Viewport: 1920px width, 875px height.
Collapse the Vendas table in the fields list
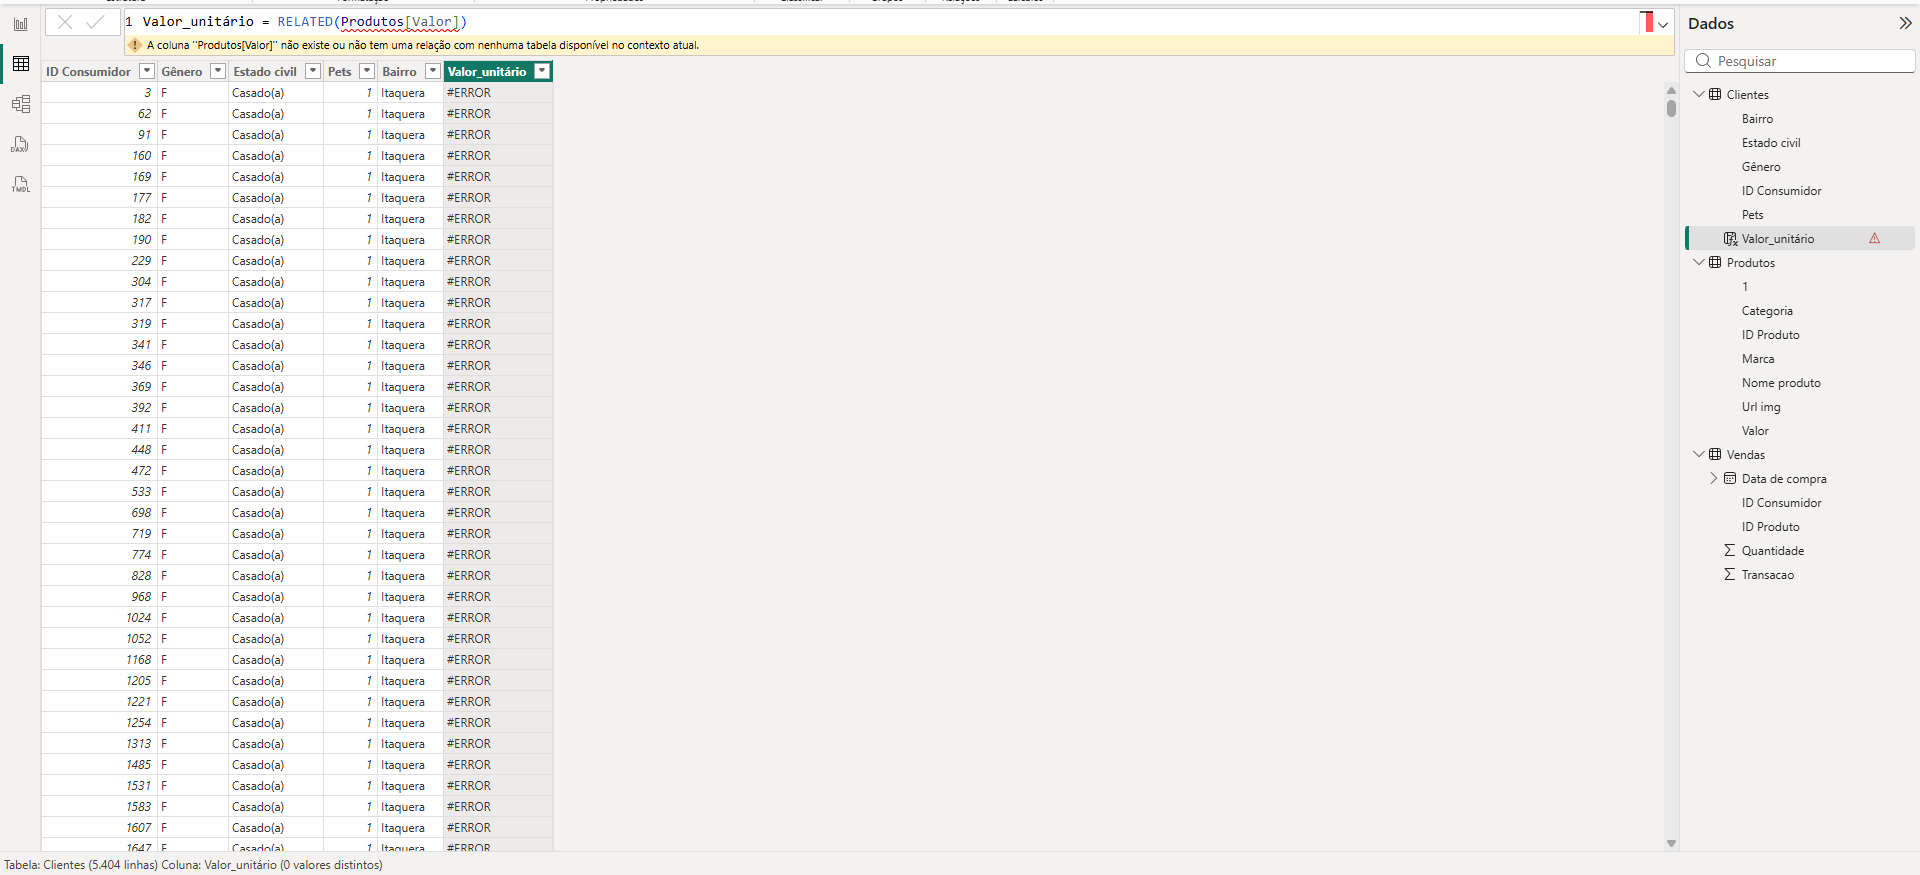click(x=1698, y=454)
